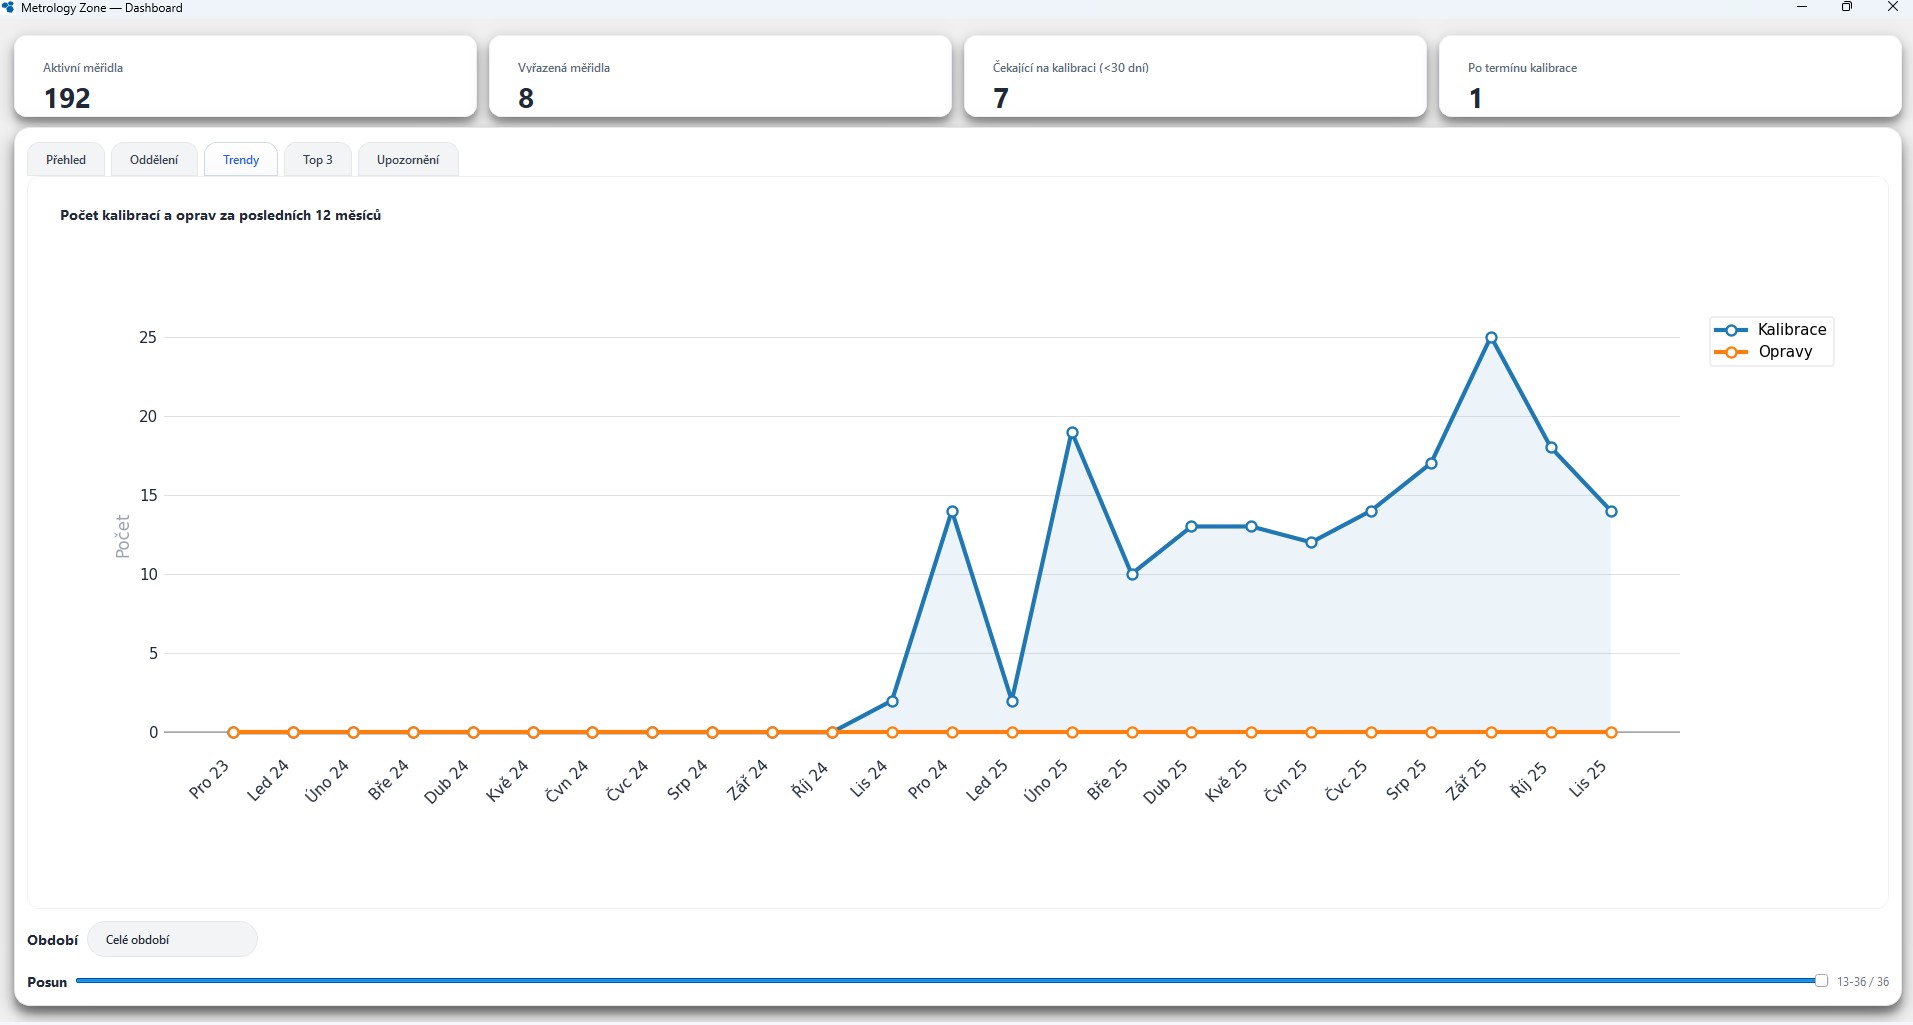Image resolution: width=1913 pixels, height=1025 pixels.
Task: Minimize the Metrology Zone window
Action: click(x=1802, y=8)
